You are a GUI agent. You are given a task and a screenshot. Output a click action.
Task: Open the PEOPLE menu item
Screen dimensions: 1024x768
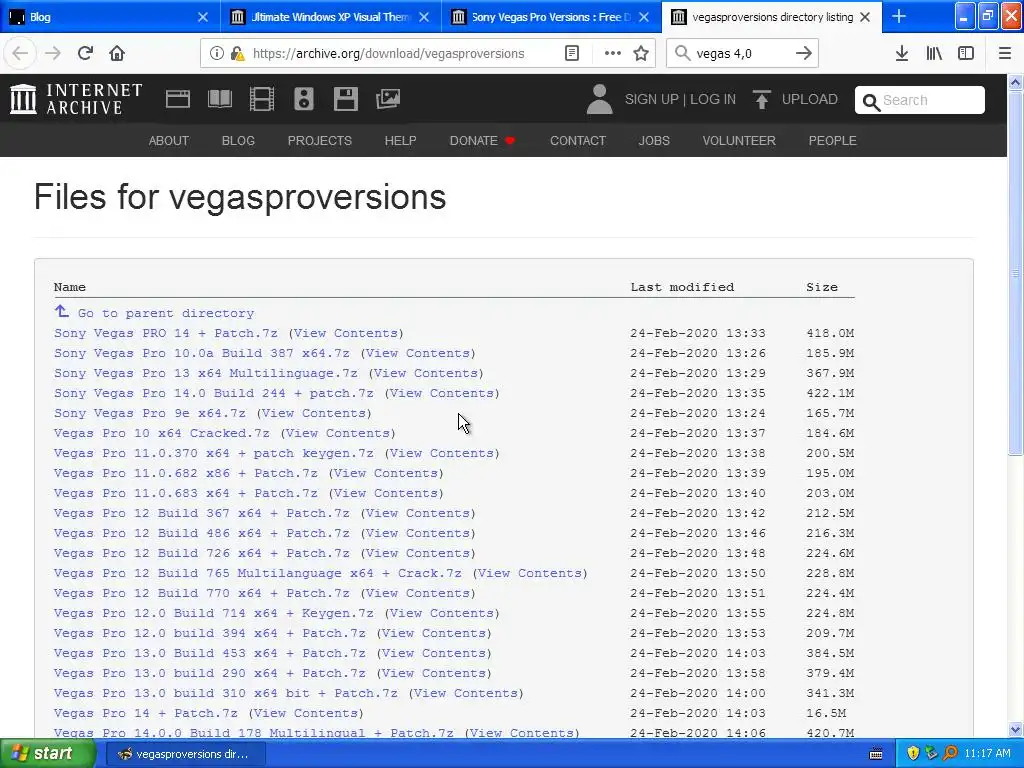(833, 140)
